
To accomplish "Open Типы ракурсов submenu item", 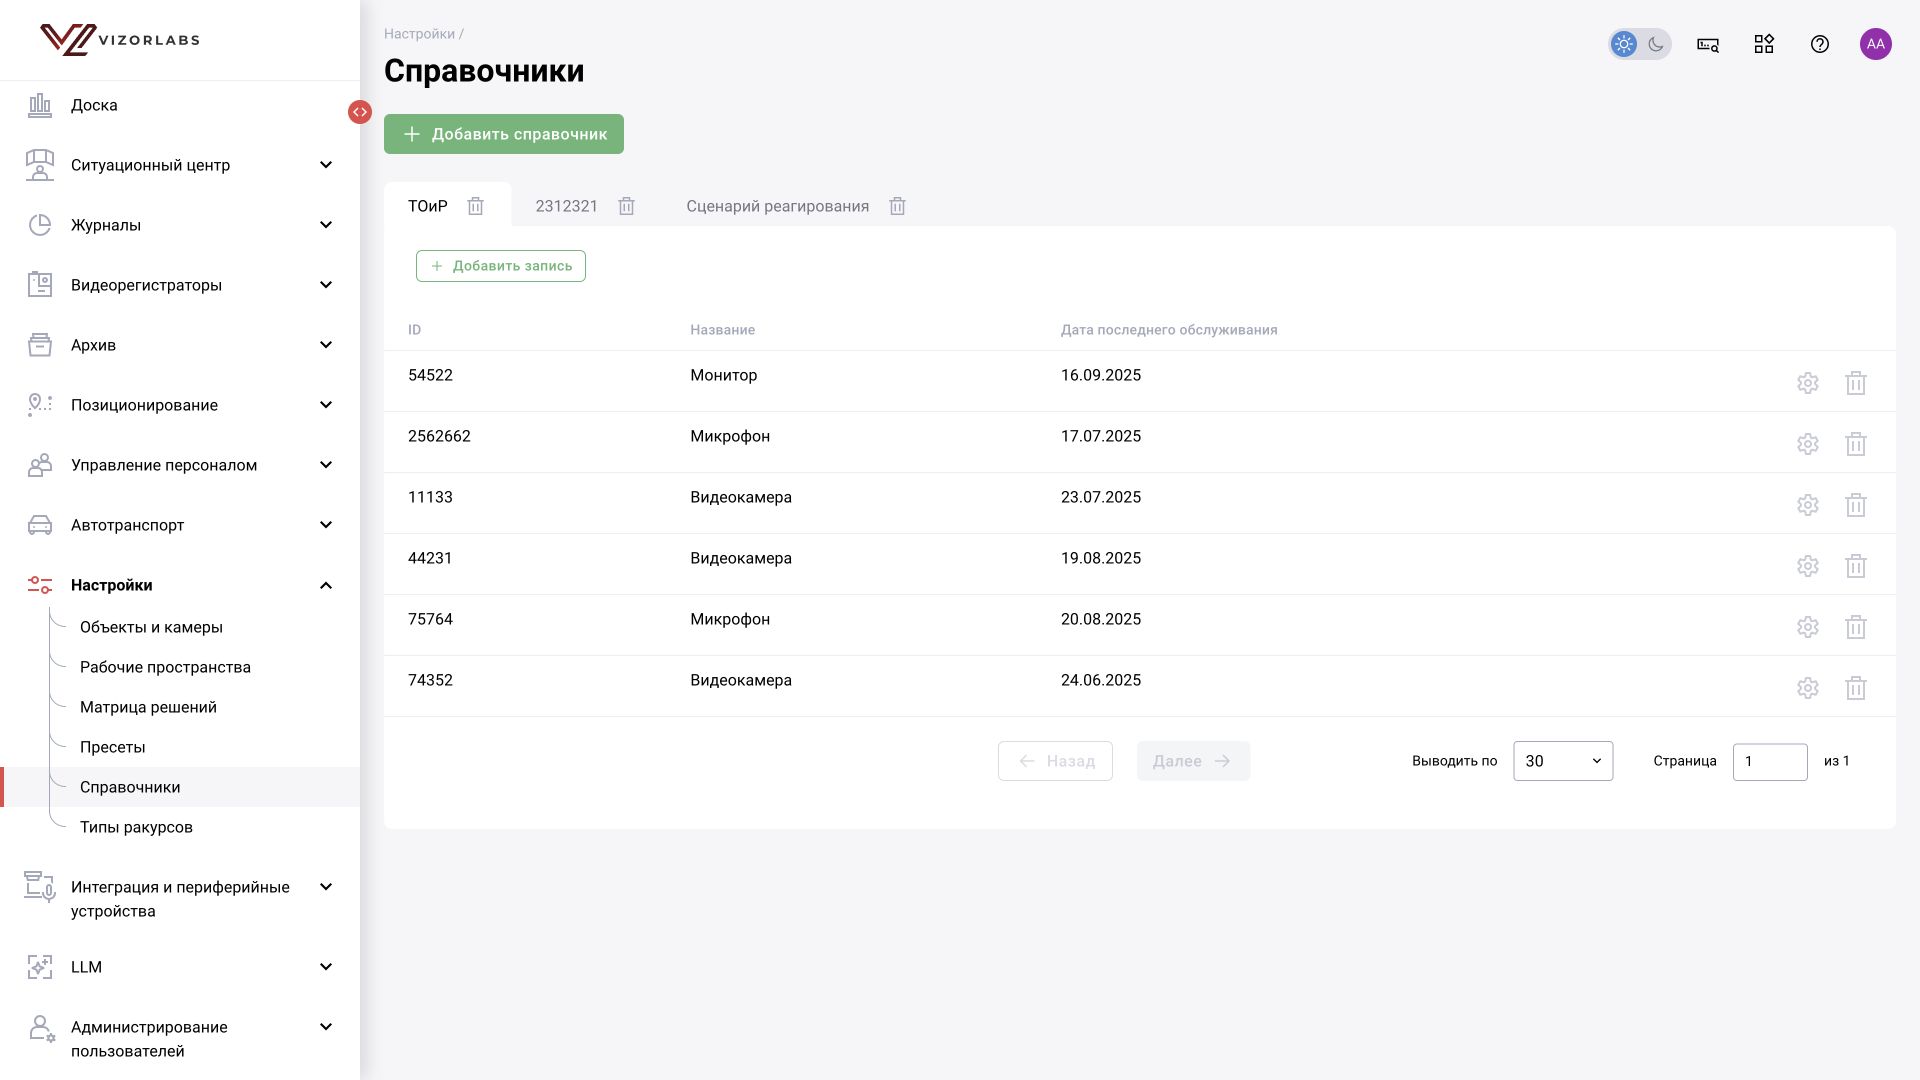I will (136, 827).
